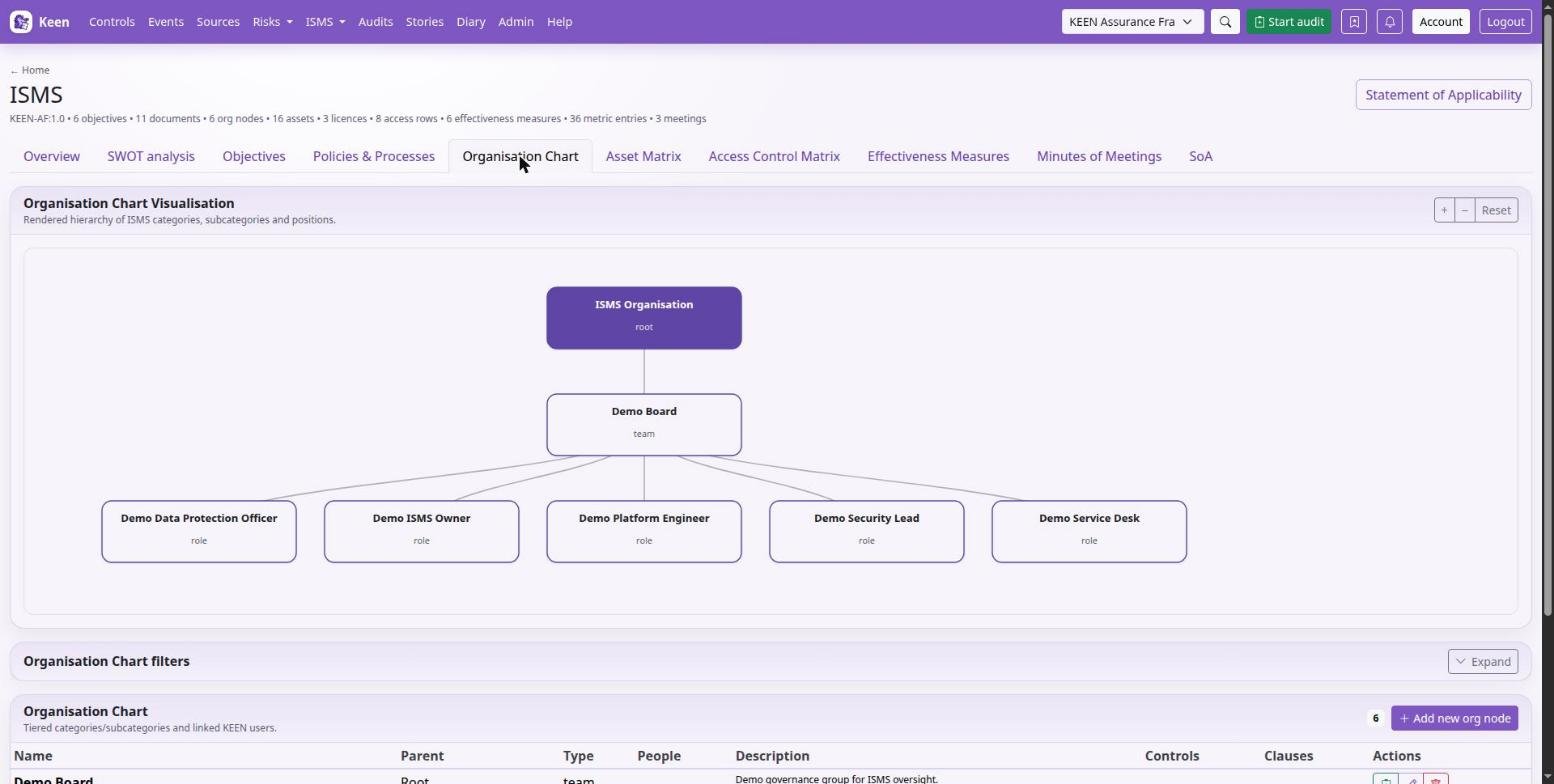
Task: Open the Objectives tab
Action: 254,157
